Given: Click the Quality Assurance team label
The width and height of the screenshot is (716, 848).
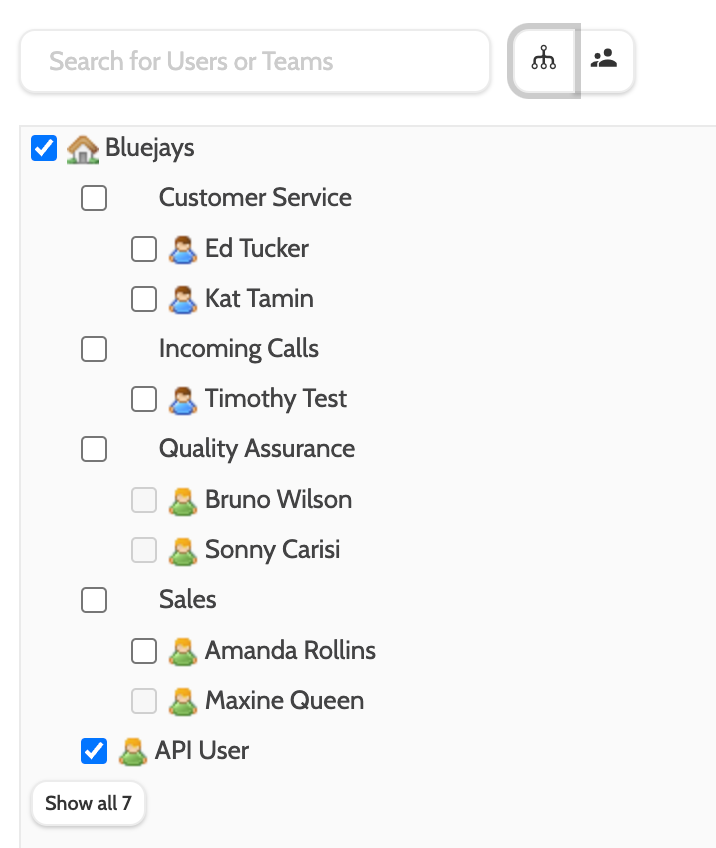Looking at the screenshot, I should point(256,449).
